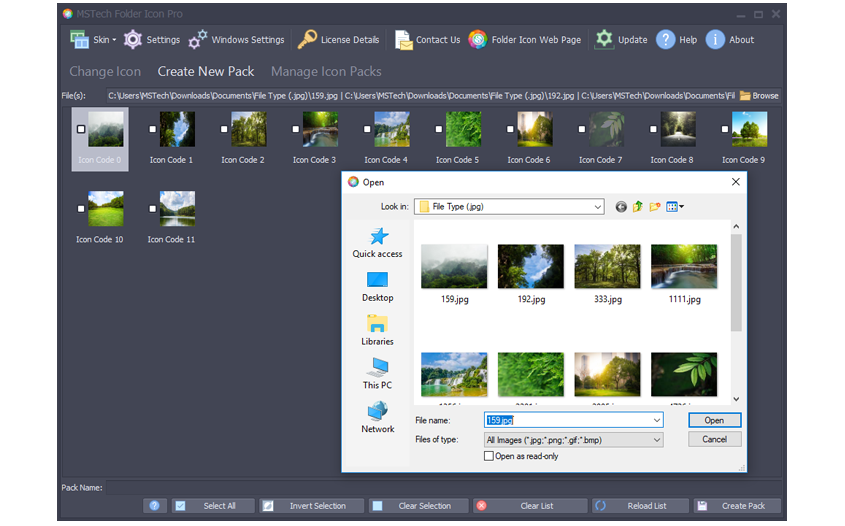Click the License Details key icon

pyautogui.click(x=307, y=40)
